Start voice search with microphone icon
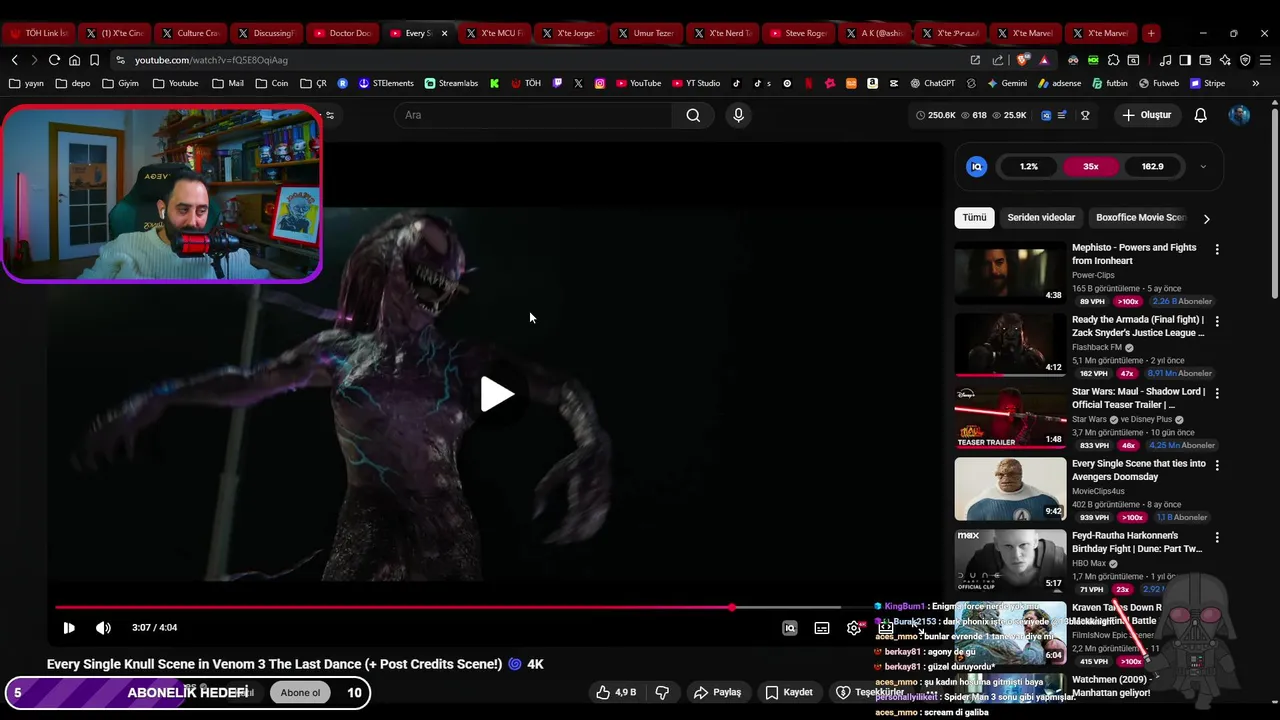The width and height of the screenshot is (1280, 720). [738, 115]
